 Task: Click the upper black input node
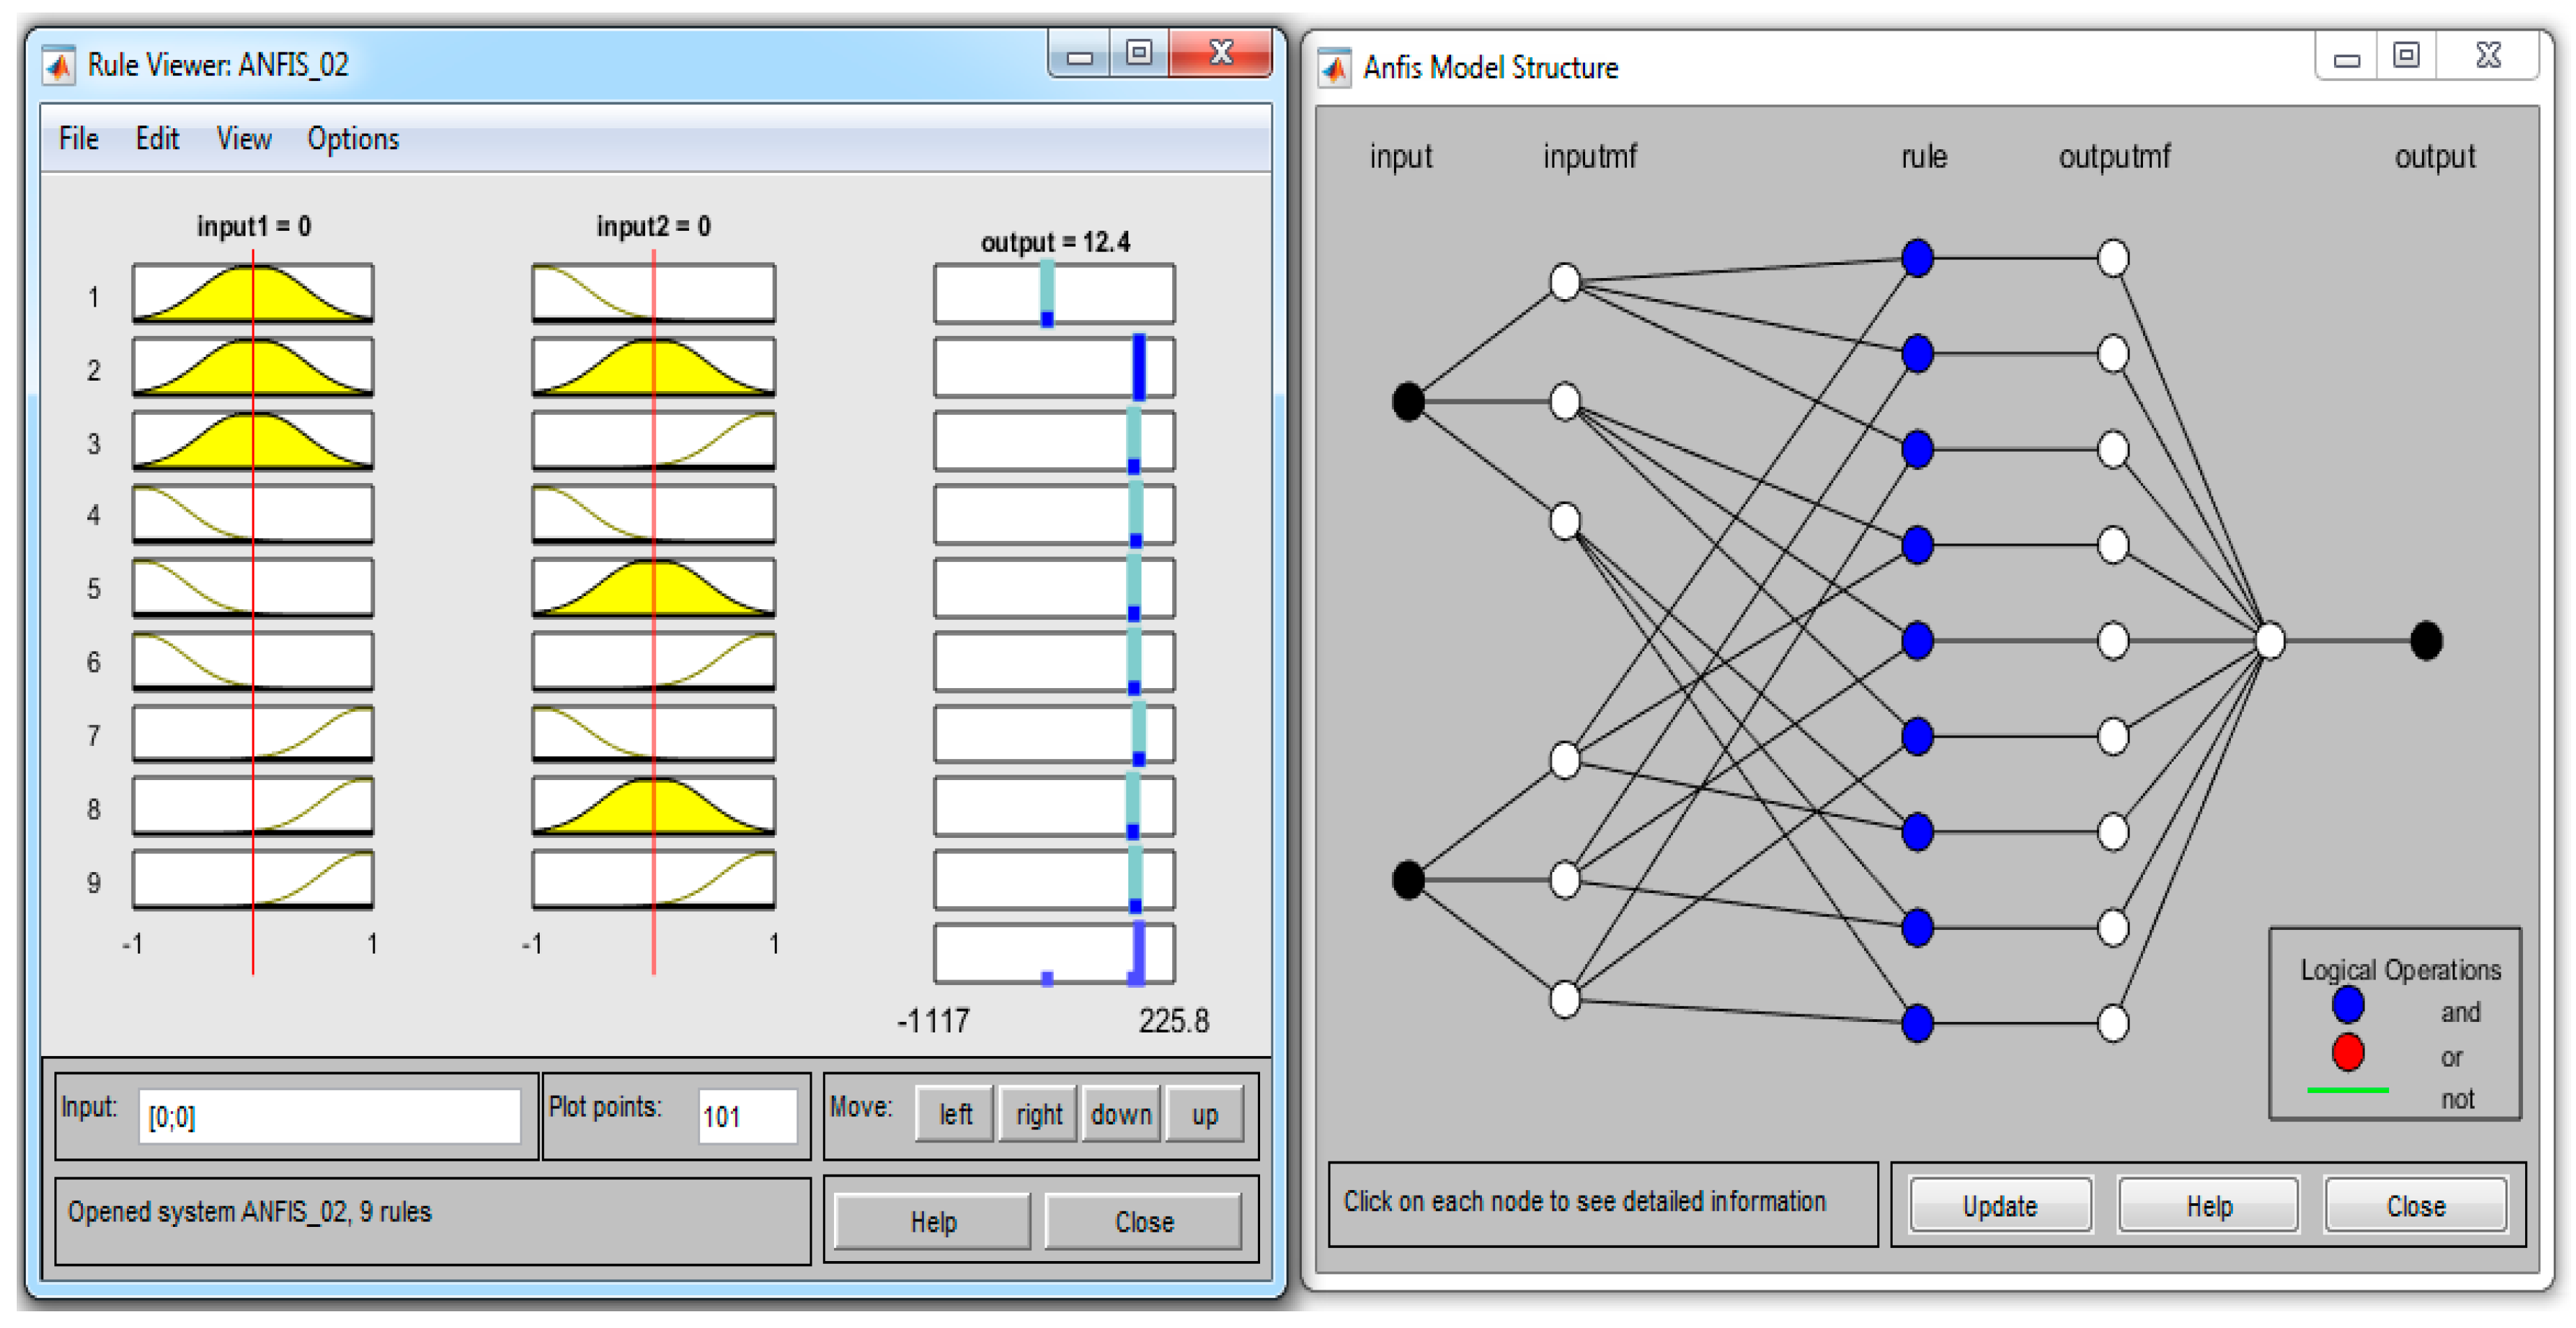point(1408,401)
